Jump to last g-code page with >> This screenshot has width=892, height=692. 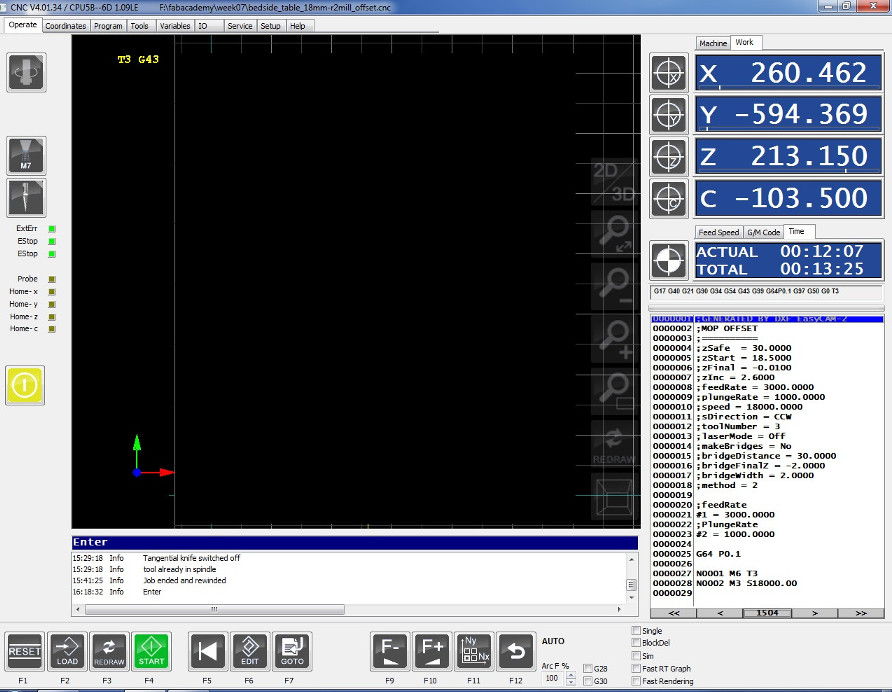pyautogui.click(x=861, y=613)
